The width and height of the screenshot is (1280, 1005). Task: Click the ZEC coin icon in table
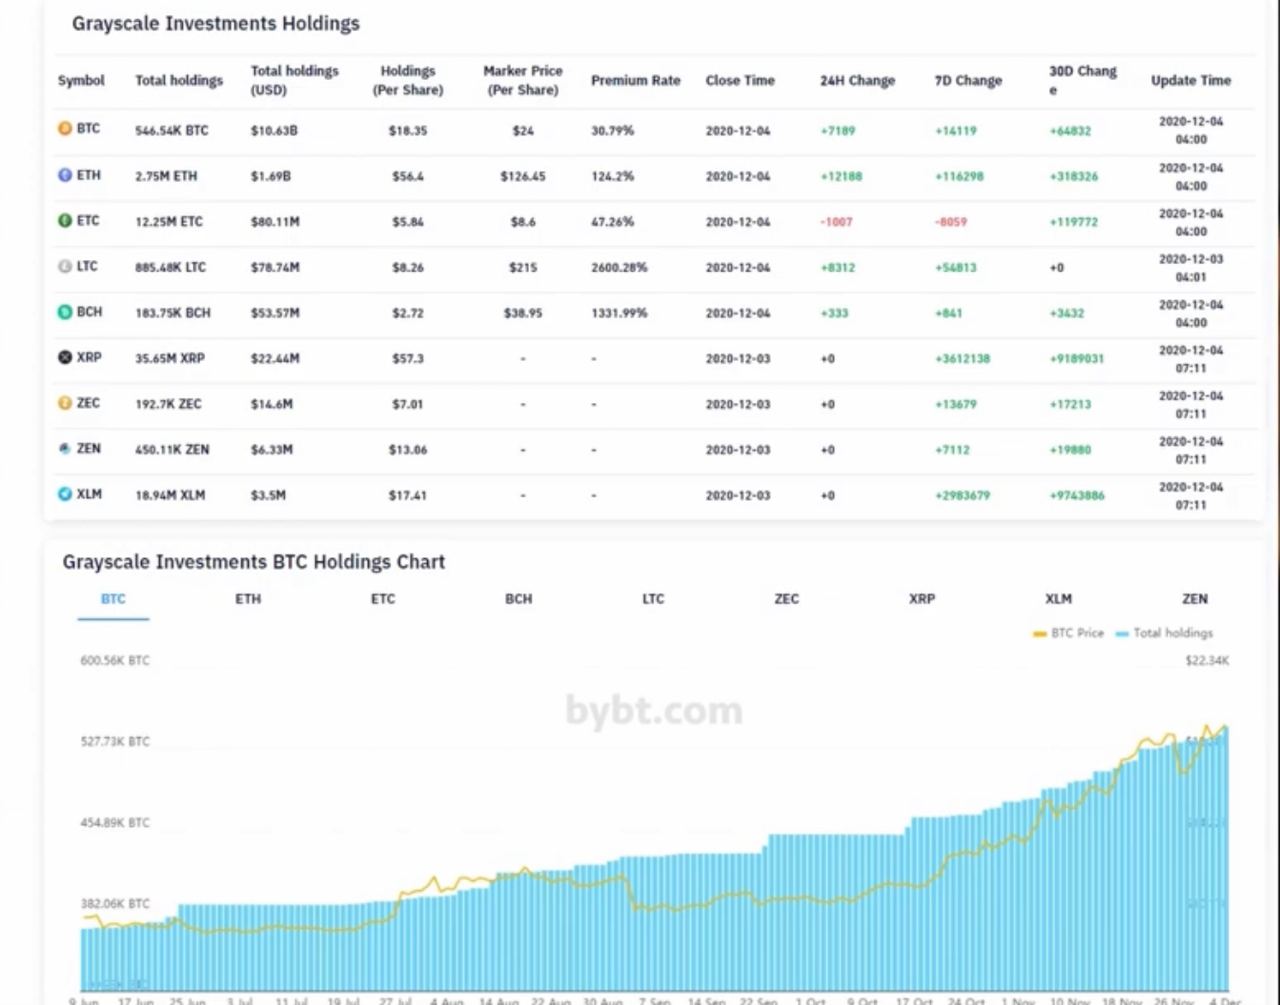[65, 403]
